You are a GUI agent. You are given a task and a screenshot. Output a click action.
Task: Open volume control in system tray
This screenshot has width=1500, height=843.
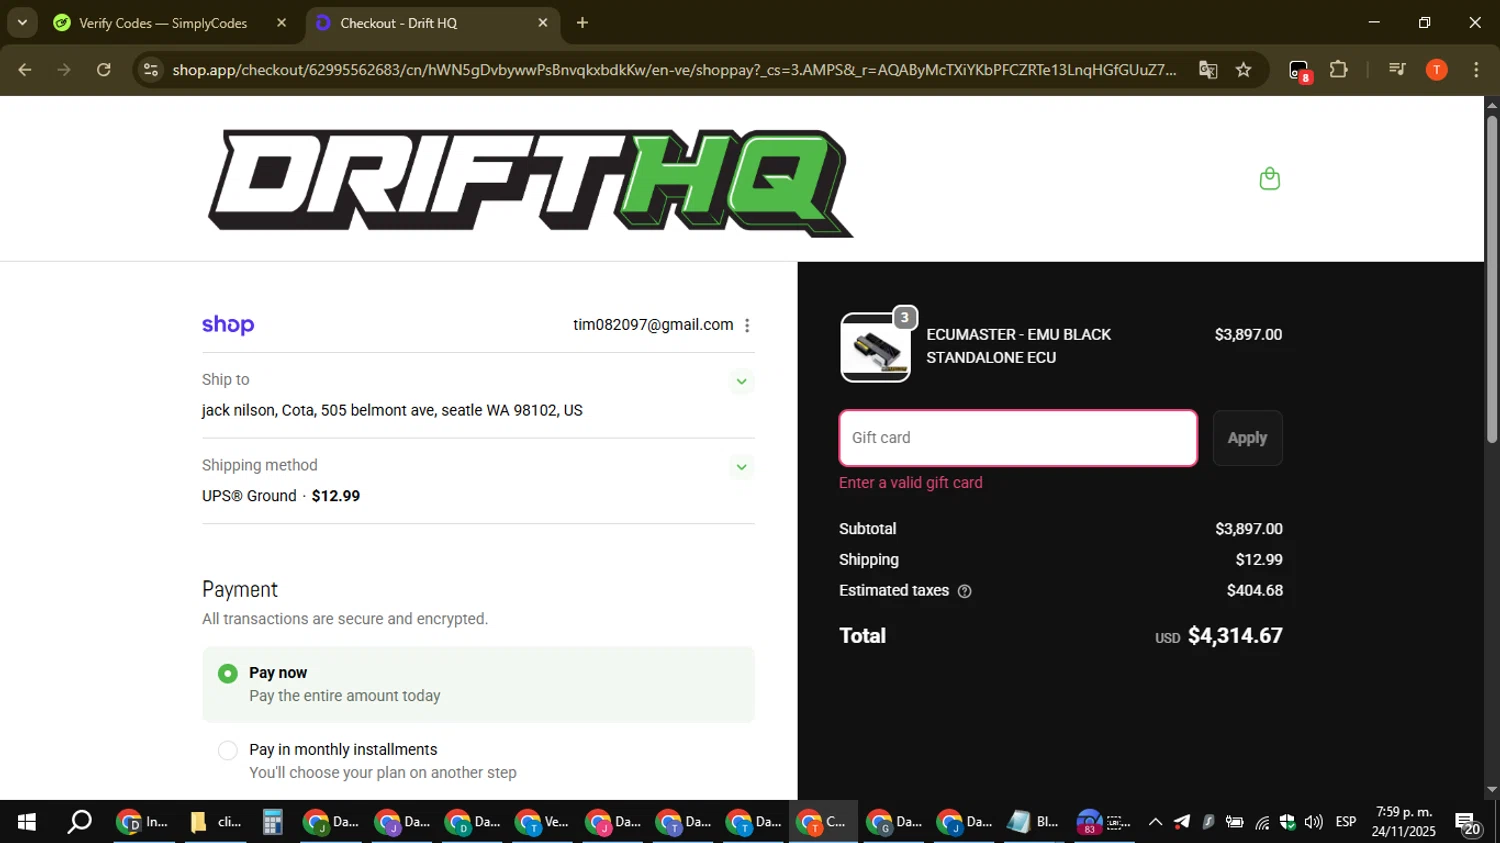pos(1313,822)
